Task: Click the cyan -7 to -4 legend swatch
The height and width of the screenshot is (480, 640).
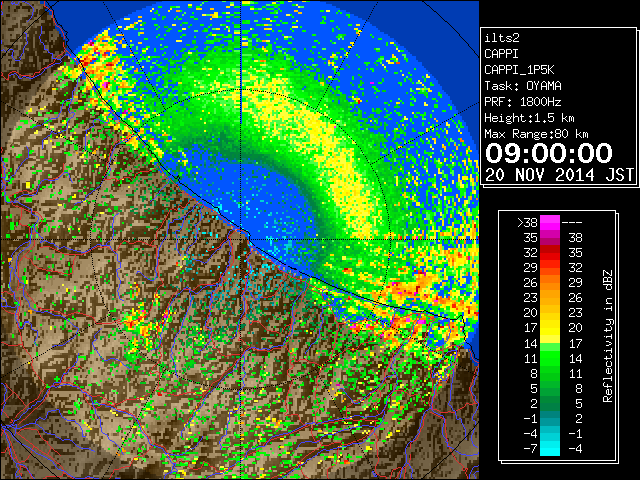Action: 550,448
